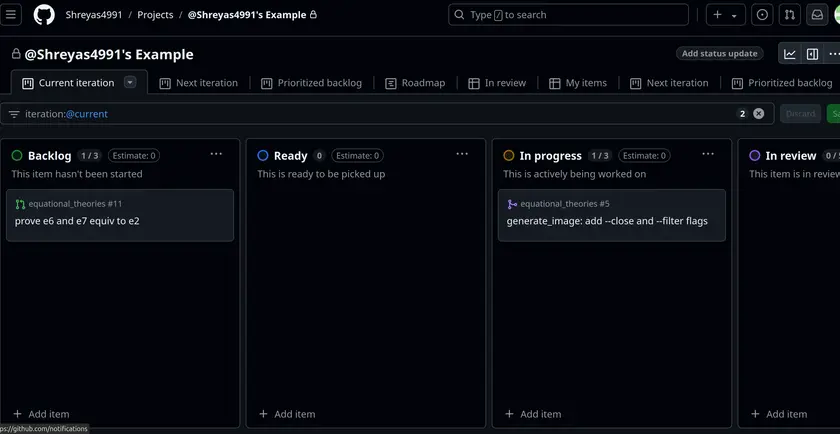Viewport: 840px width, 434px height.
Task: Click the Ready column 0 count badge
Action: click(x=319, y=156)
